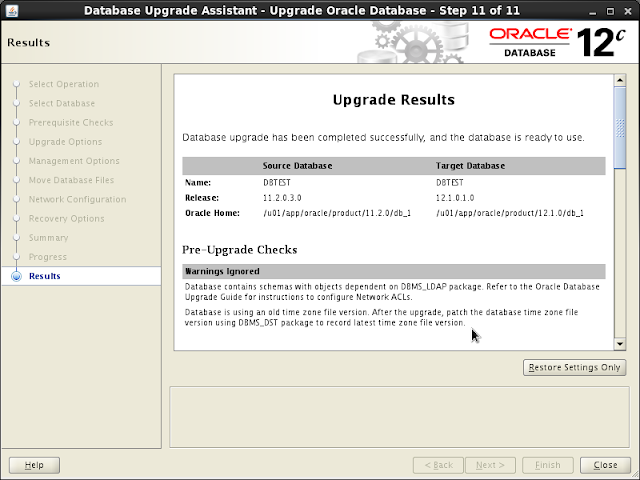Click source database name DBTEST
This screenshot has width=640, height=480.
click(277, 182)
